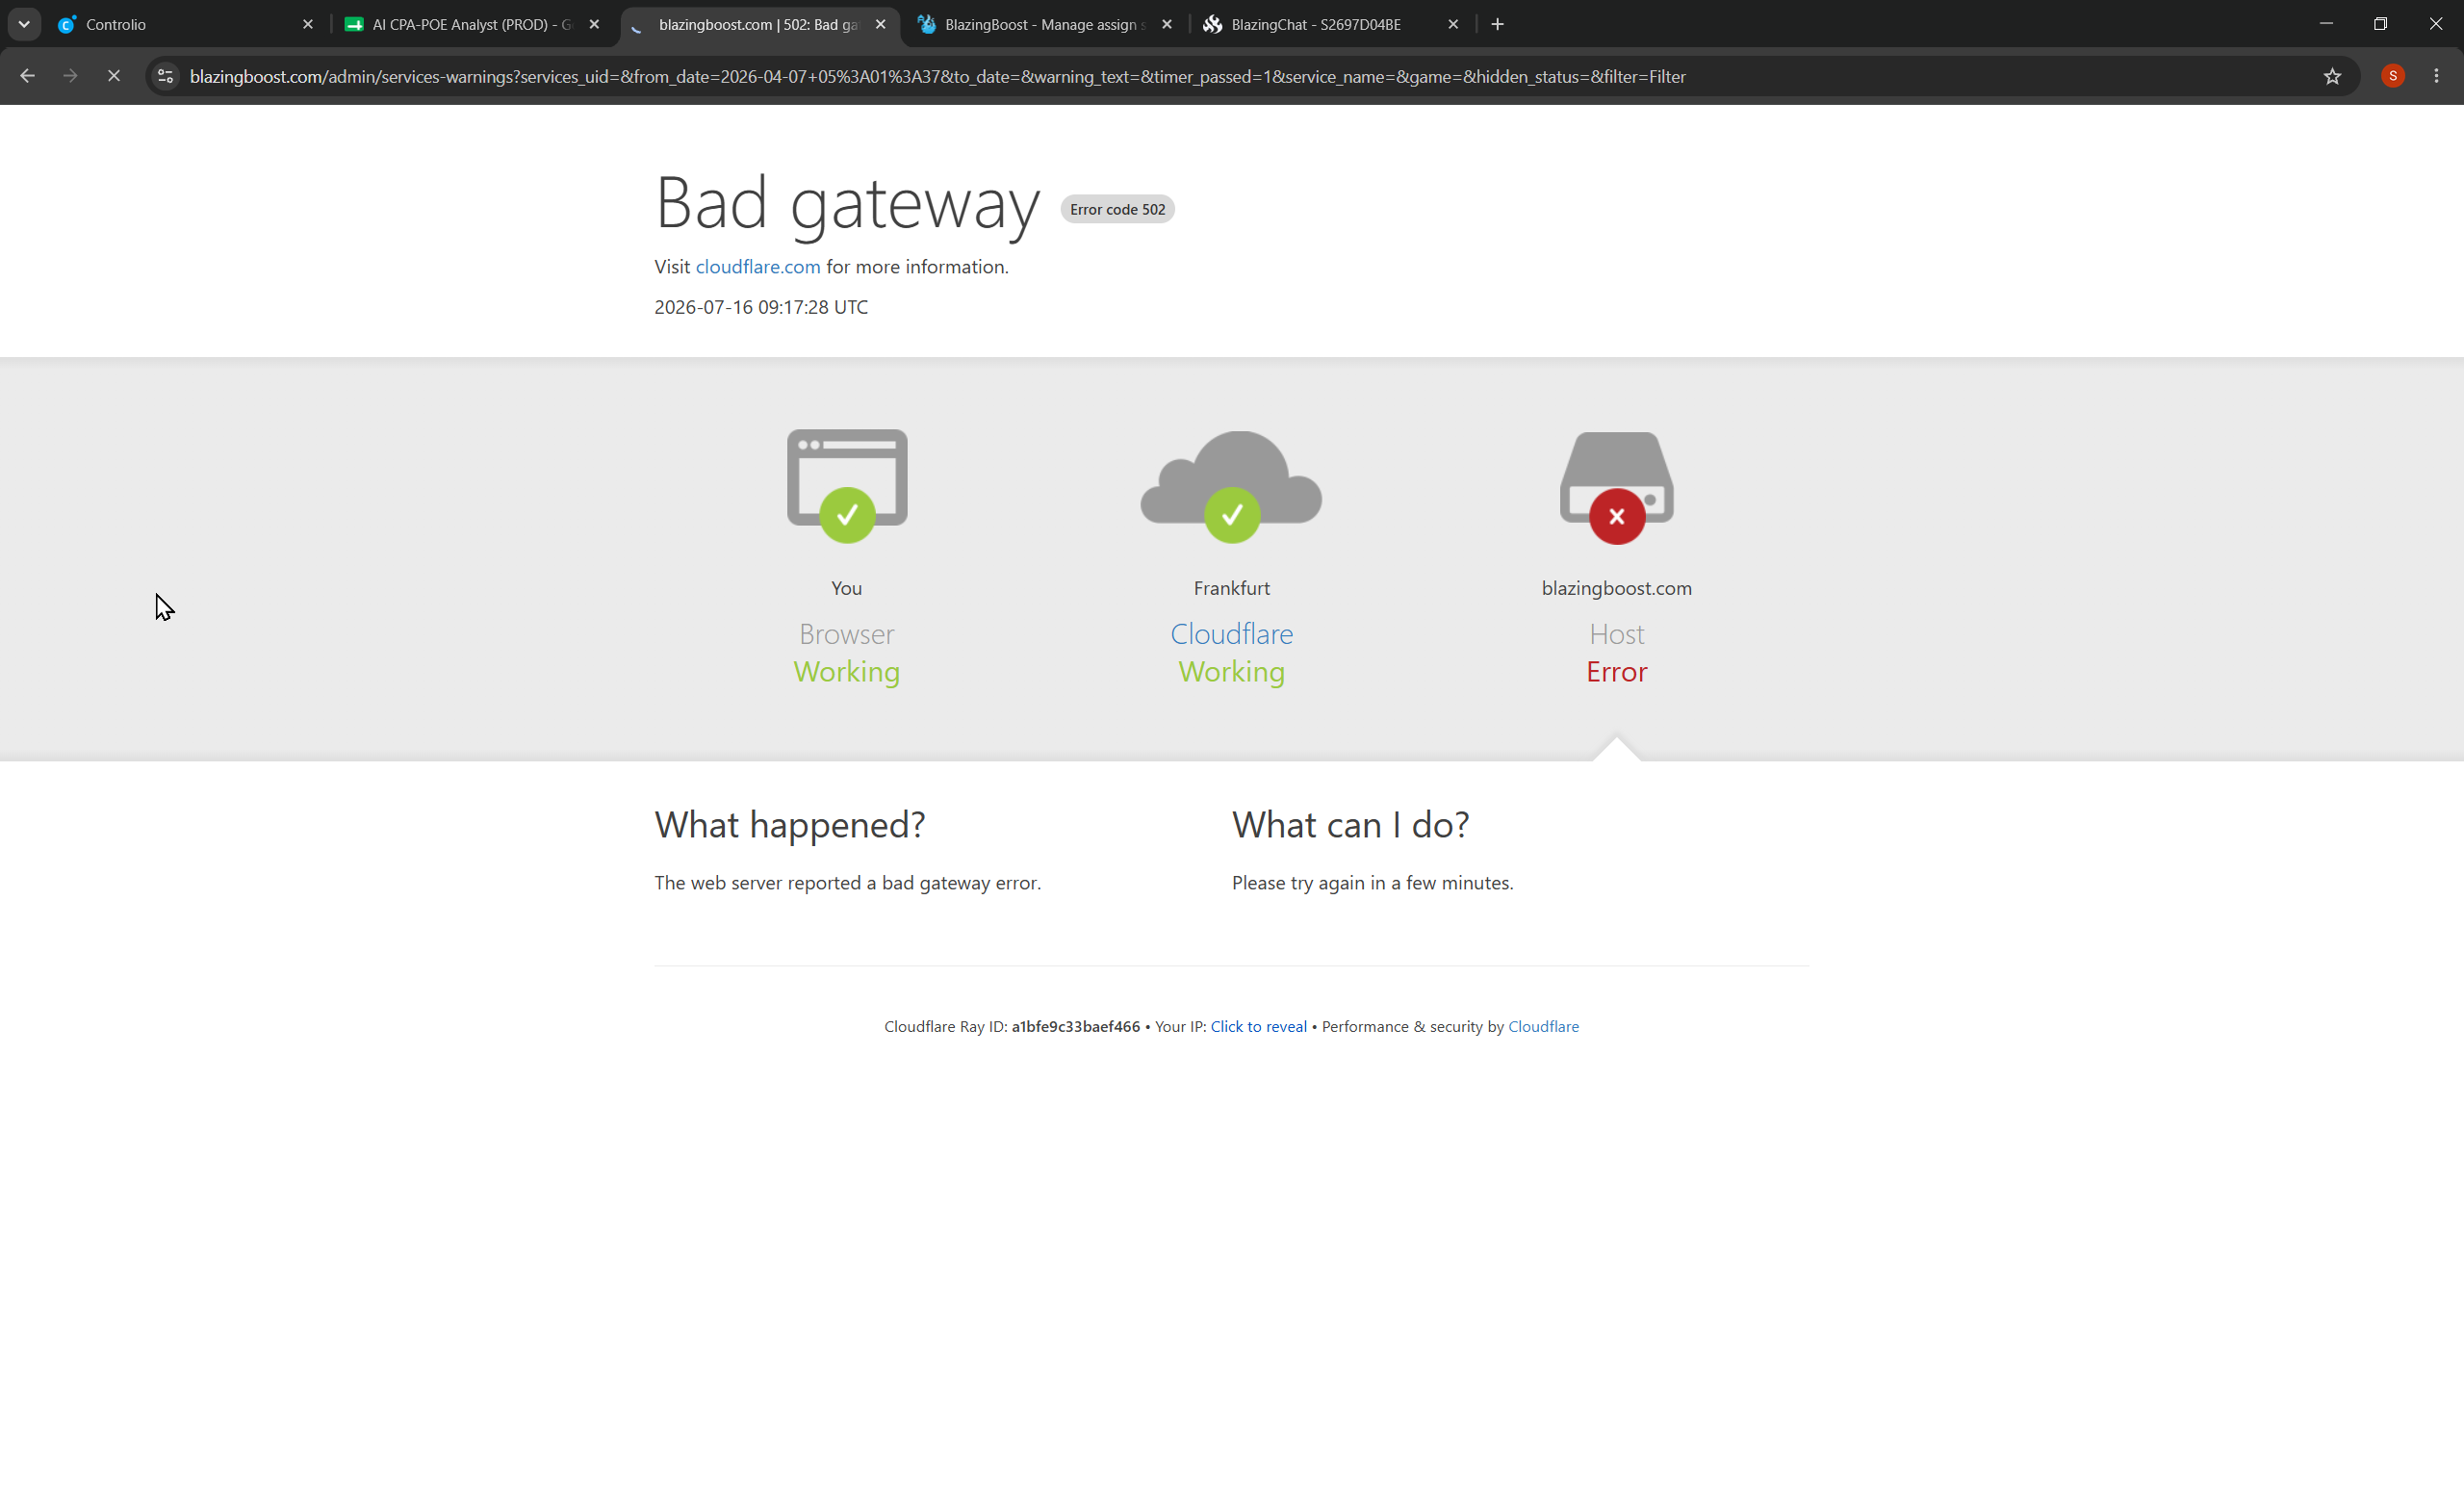
Task: Click the Error code 502 badge
Action: (1117, 209)
